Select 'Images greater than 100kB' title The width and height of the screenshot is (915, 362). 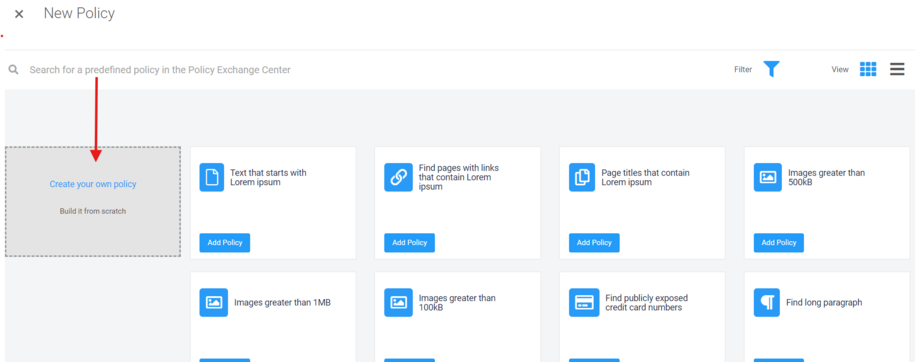click(x=457, y=302)
